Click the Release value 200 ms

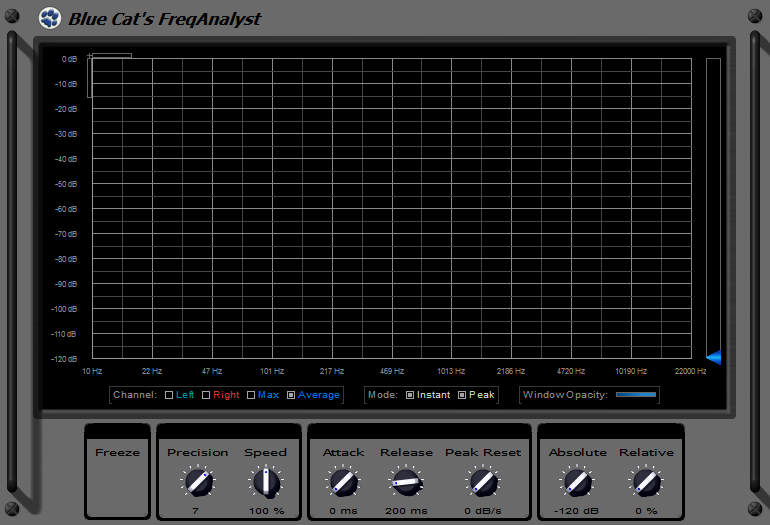click(406, 511)
